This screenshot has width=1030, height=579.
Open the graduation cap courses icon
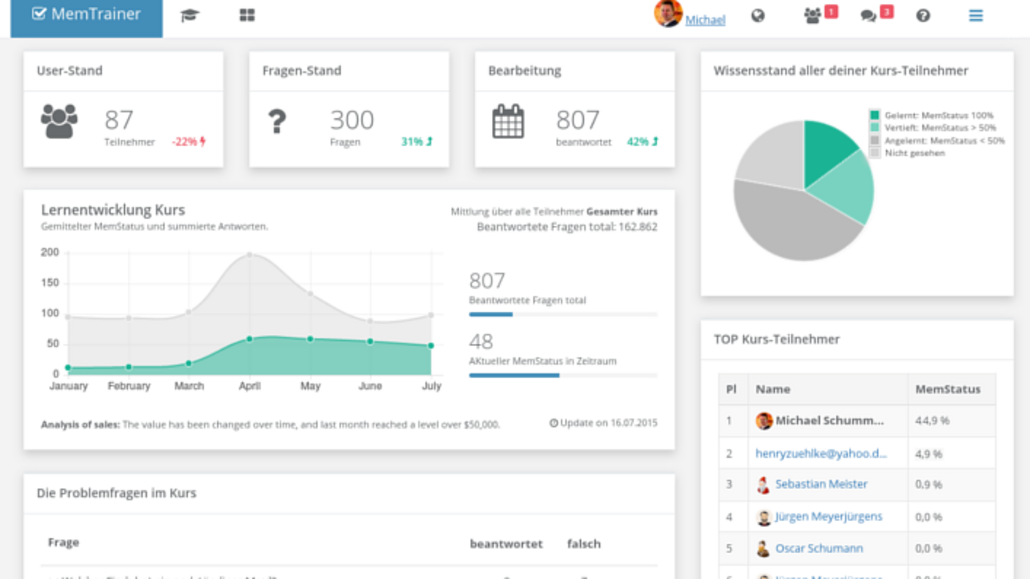tap(189, 16)
